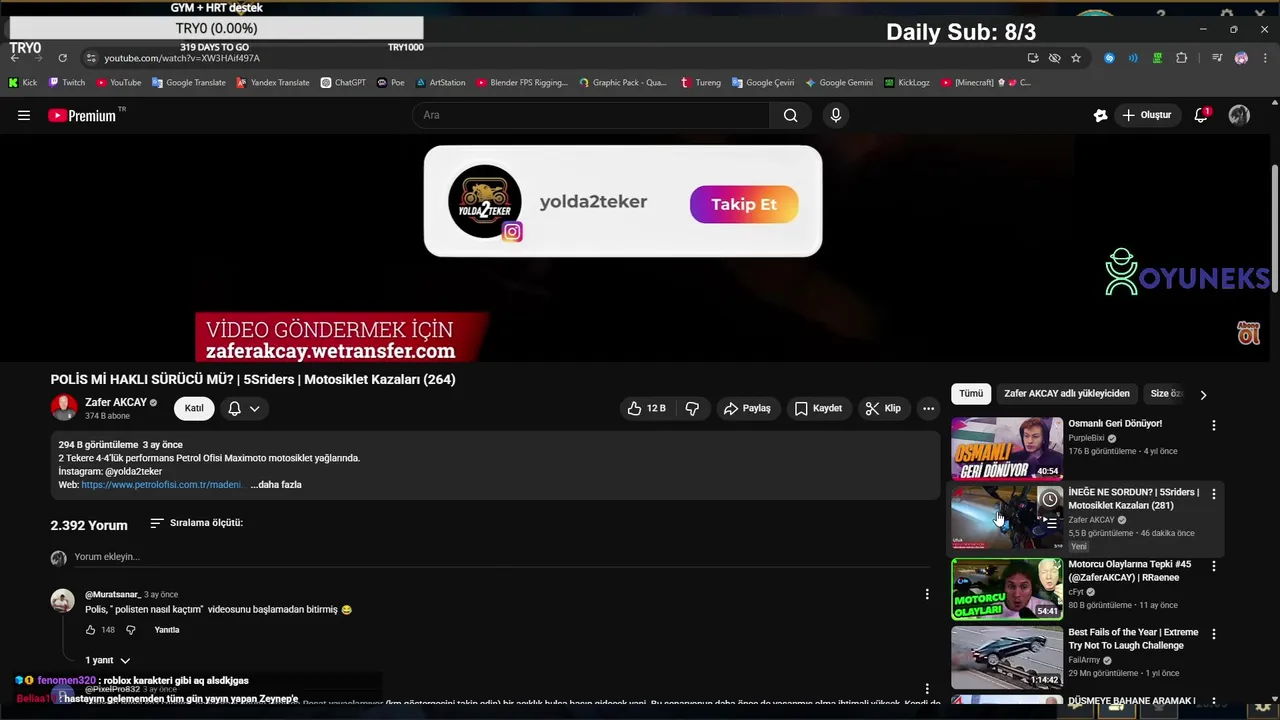Open the petrolofisi.com.tr link
Image resolution: width=1280 pixels, height=720 pixels.
(161, 485)
